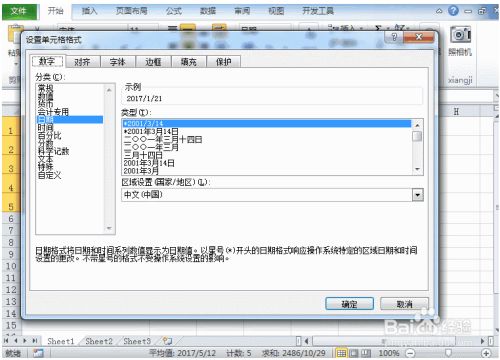Image resolution: width=500 pixels, height=360 pixels.
Task: Select column header H
Action: pos(456,111)
